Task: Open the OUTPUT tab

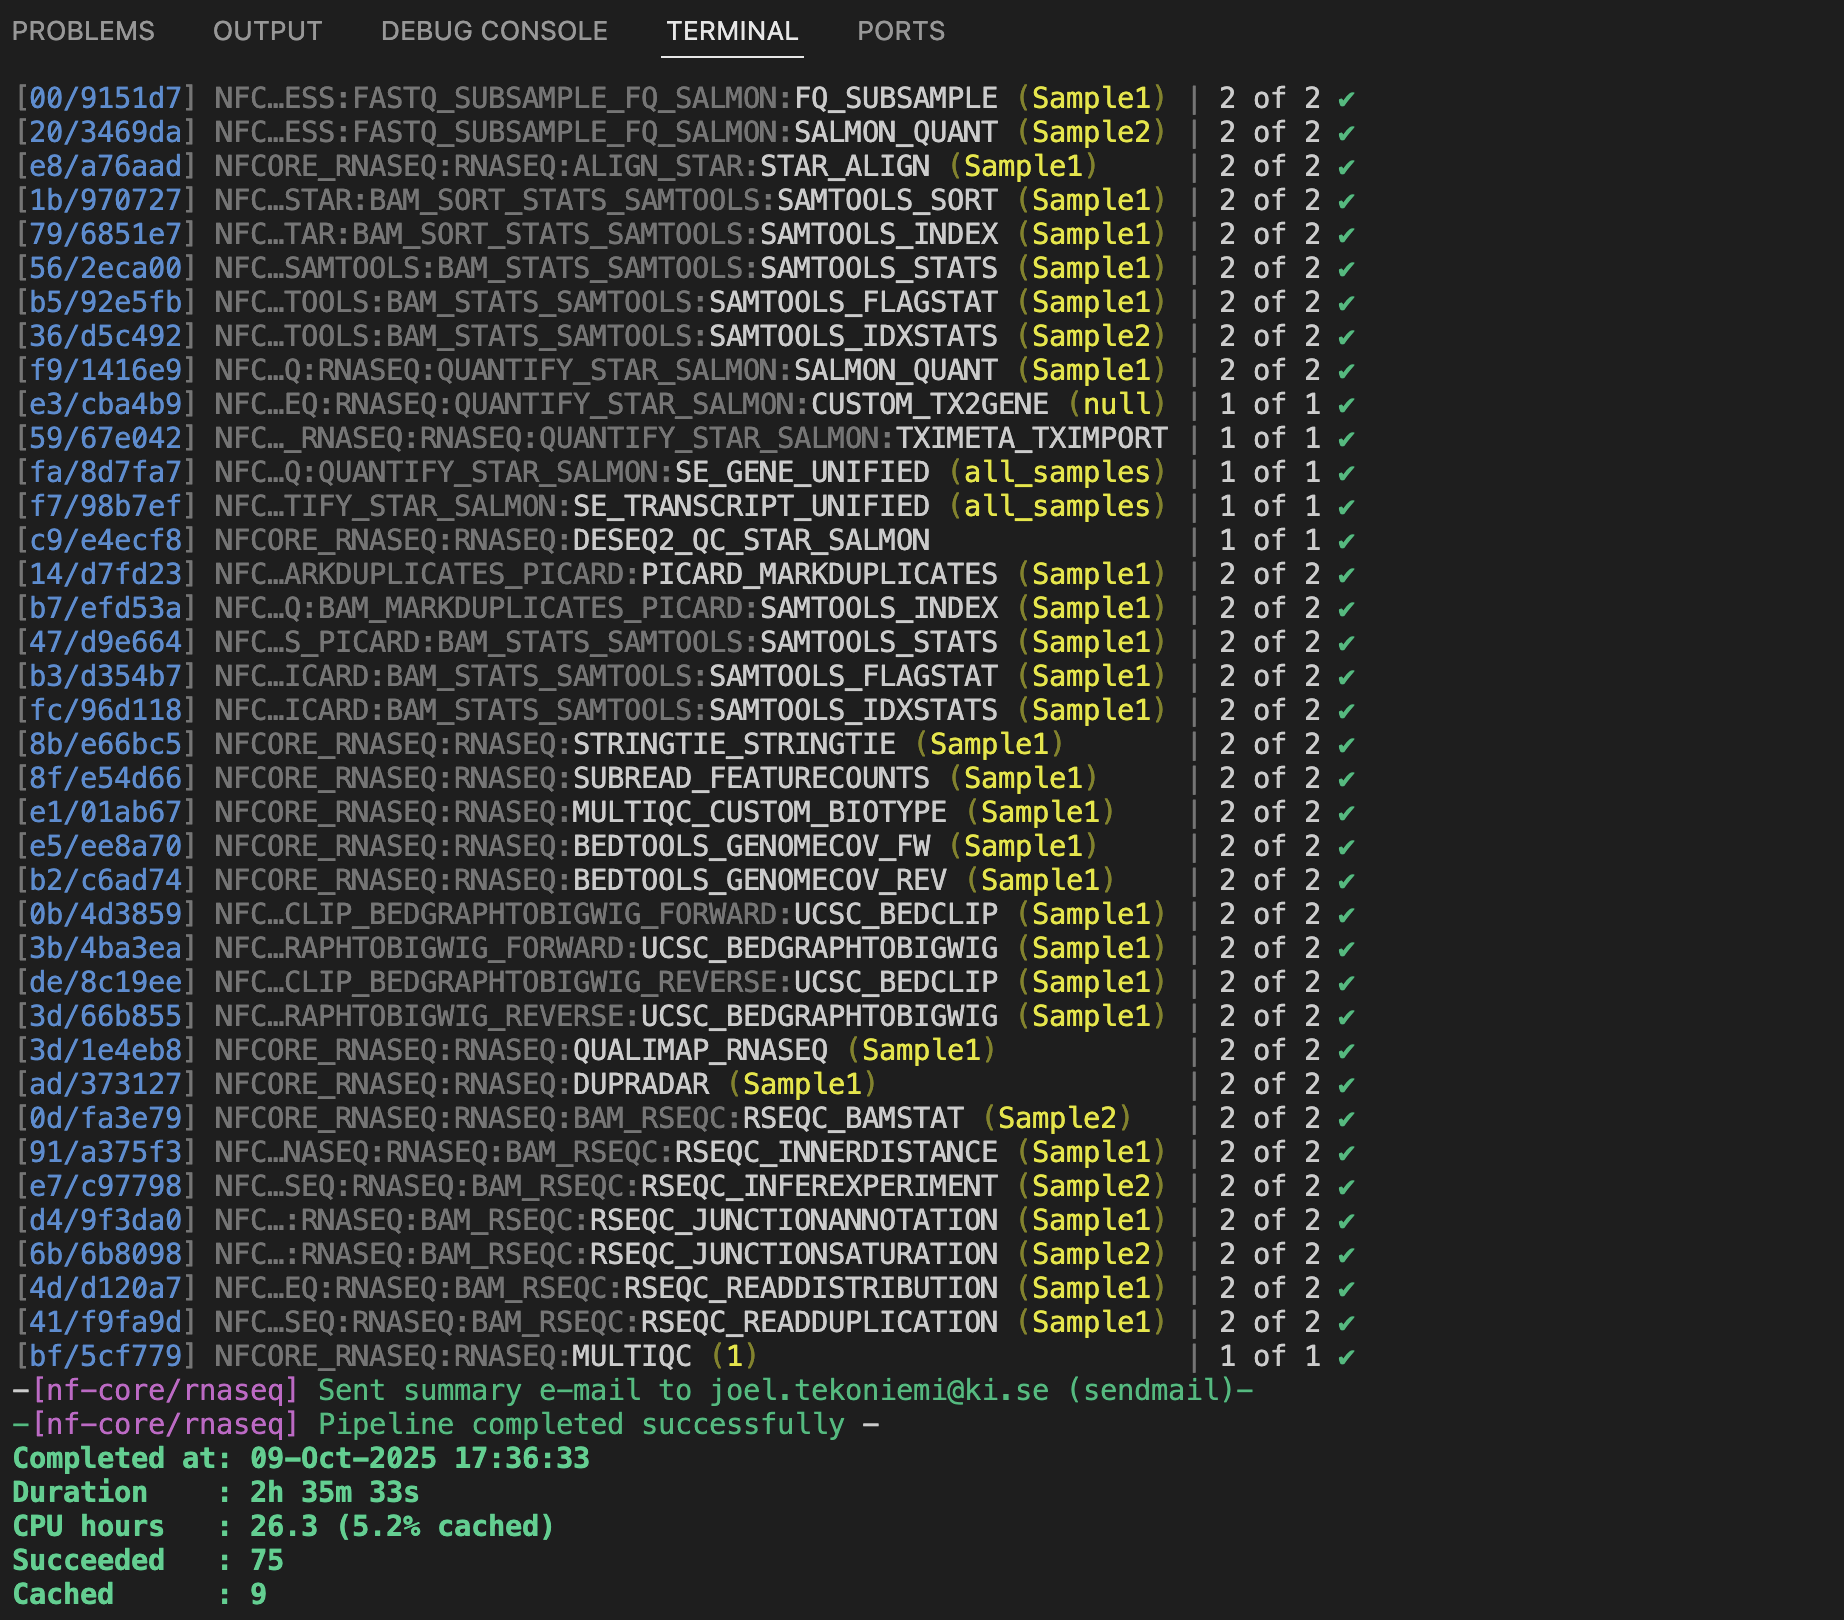Action: pyautogui.click(x=267, y=31)
